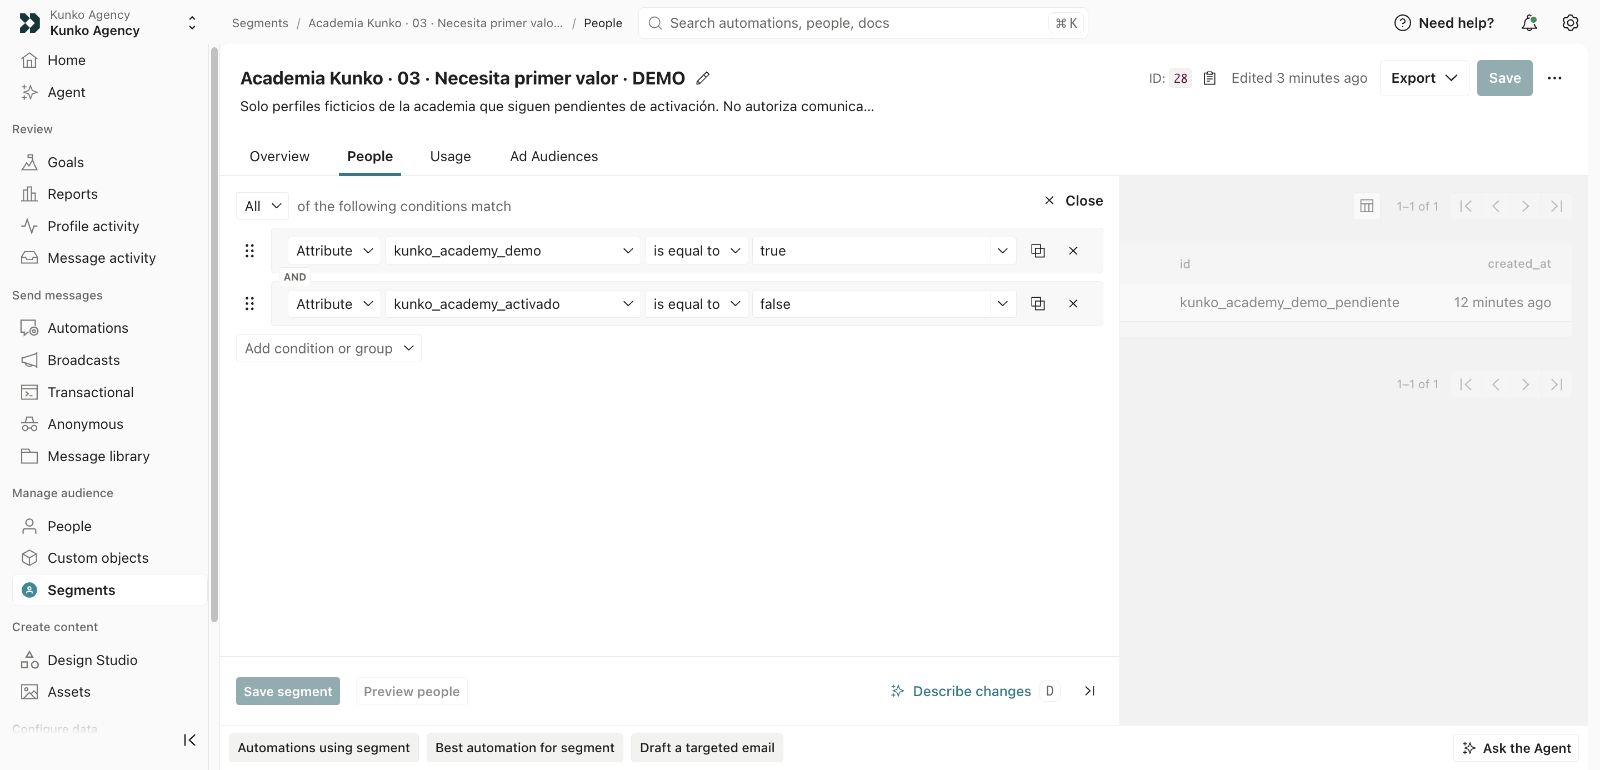1600x770 pixels.
Task: Click the search automations, people, docs field
Action: pos(862,23)
